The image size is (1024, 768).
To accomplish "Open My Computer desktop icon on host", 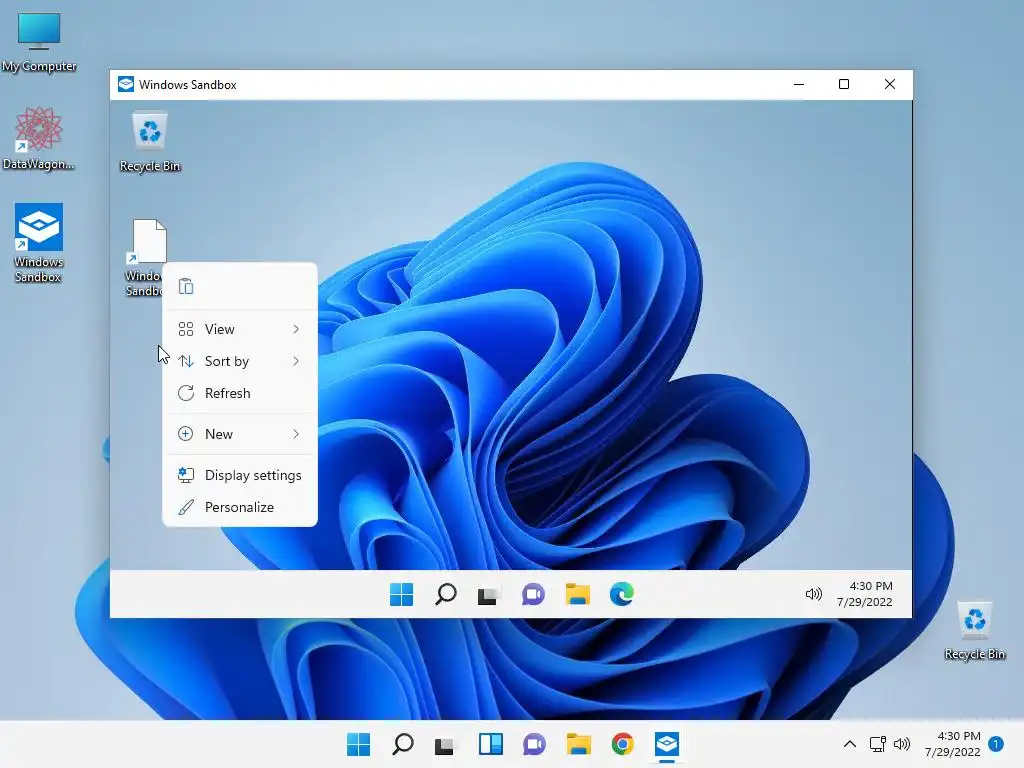I will 39,42.
